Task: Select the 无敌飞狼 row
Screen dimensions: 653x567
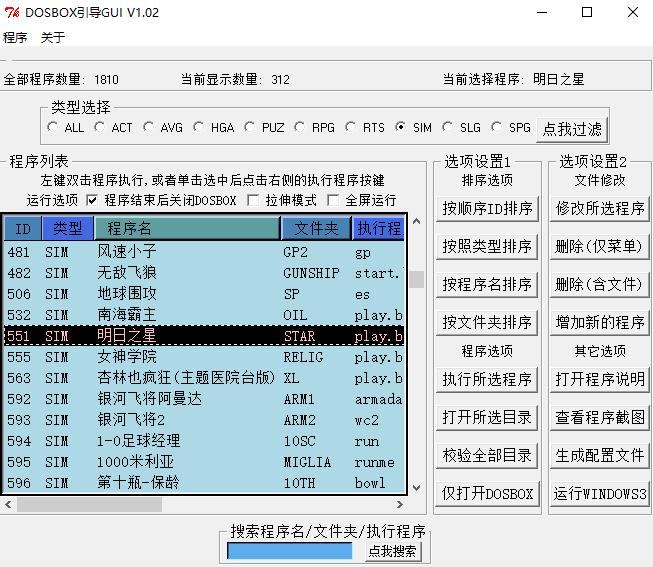Action: (204, 273)
